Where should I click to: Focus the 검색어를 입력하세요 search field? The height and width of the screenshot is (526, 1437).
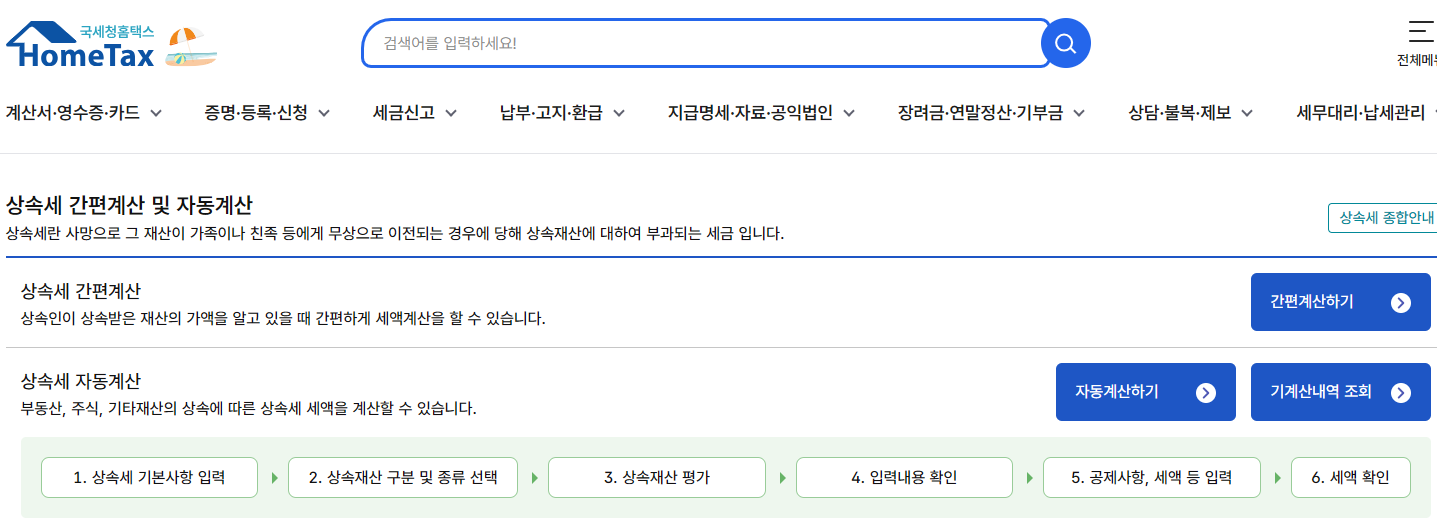[x=700, y=43]
